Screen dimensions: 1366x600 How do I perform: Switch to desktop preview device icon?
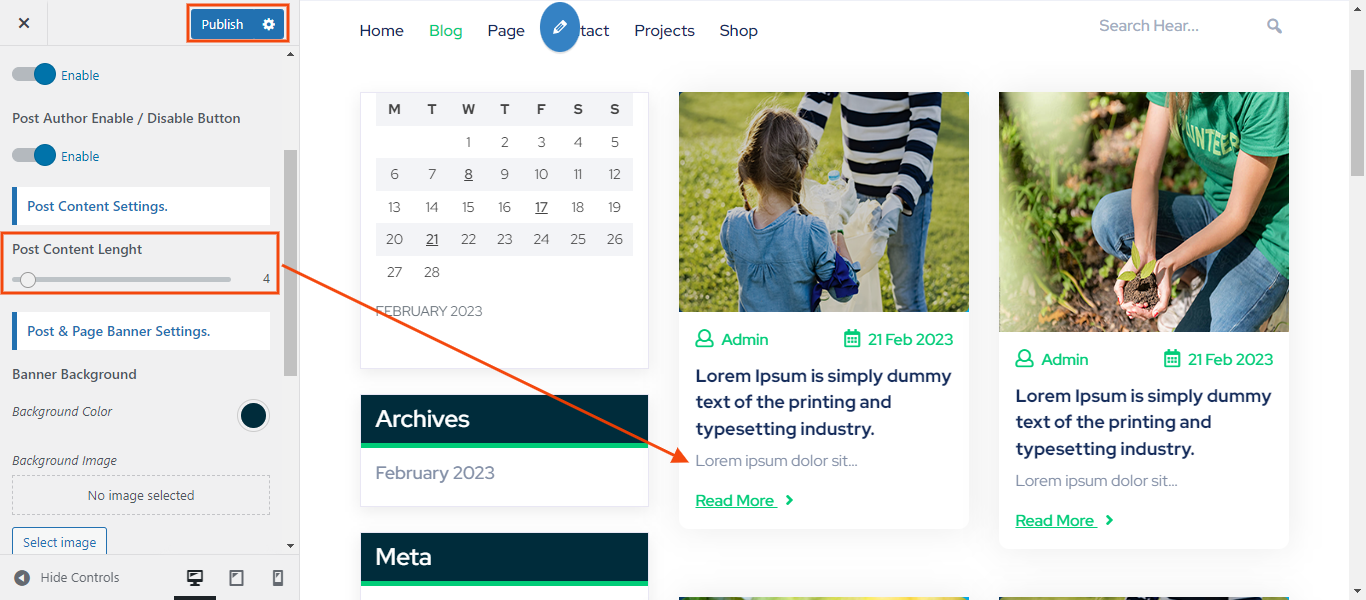pyautogui.click(x=195, y=578)
